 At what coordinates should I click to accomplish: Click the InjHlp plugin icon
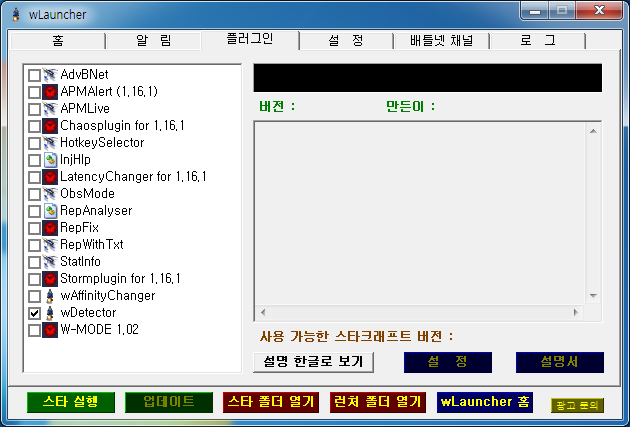pyautogui.click(x=50, y=160)
